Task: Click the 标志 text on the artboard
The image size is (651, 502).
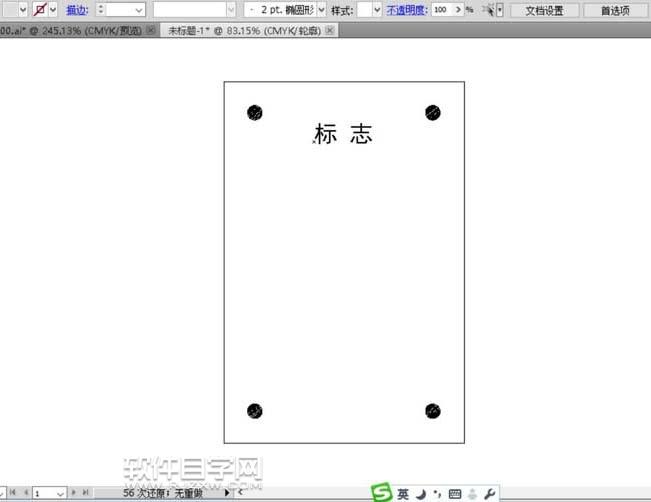Action: pos(343,134)
